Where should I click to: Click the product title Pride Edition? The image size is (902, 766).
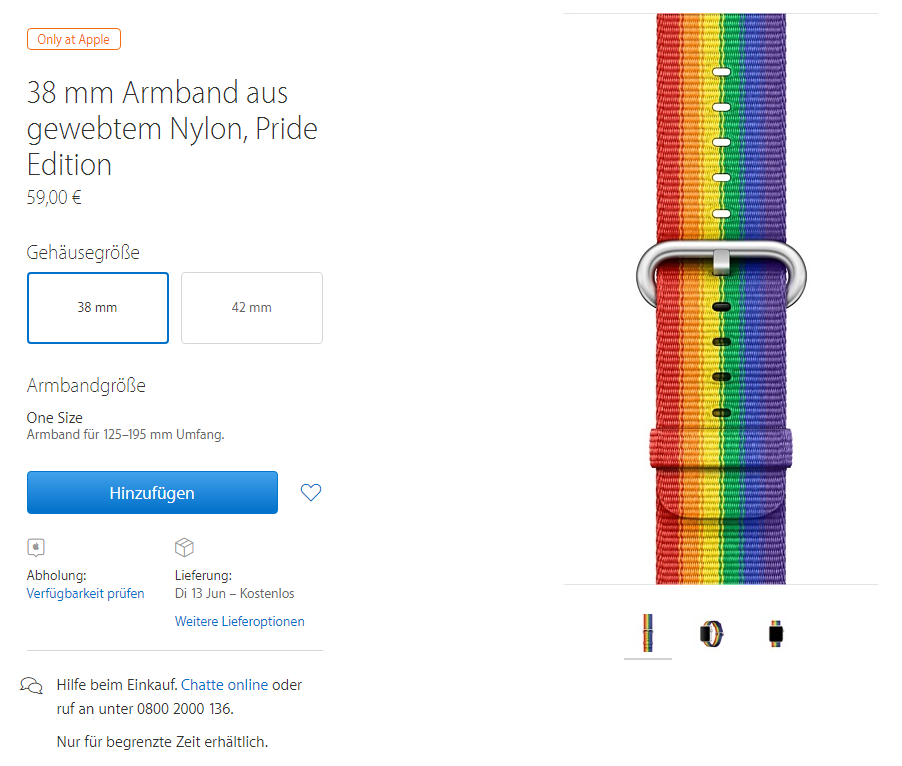coord(171,129)
